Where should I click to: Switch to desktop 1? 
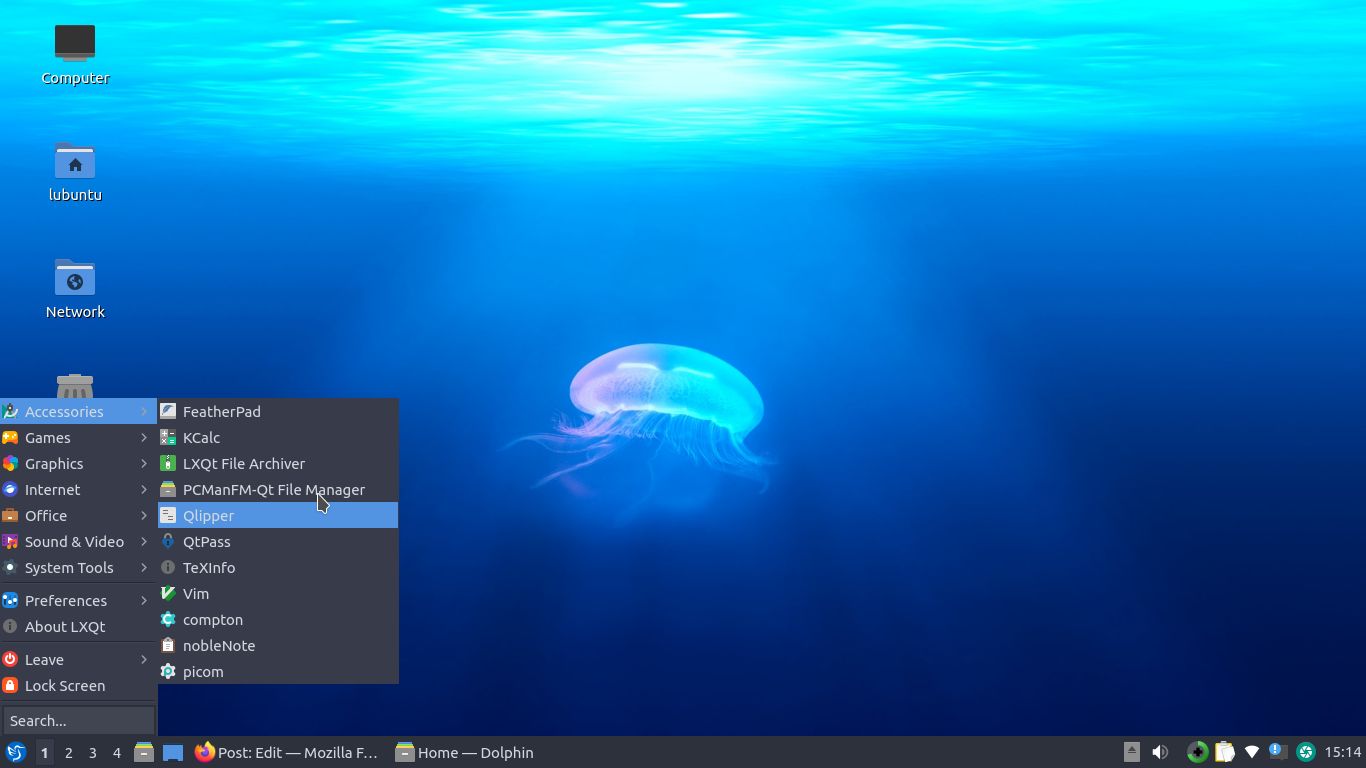tap(44, 752)
